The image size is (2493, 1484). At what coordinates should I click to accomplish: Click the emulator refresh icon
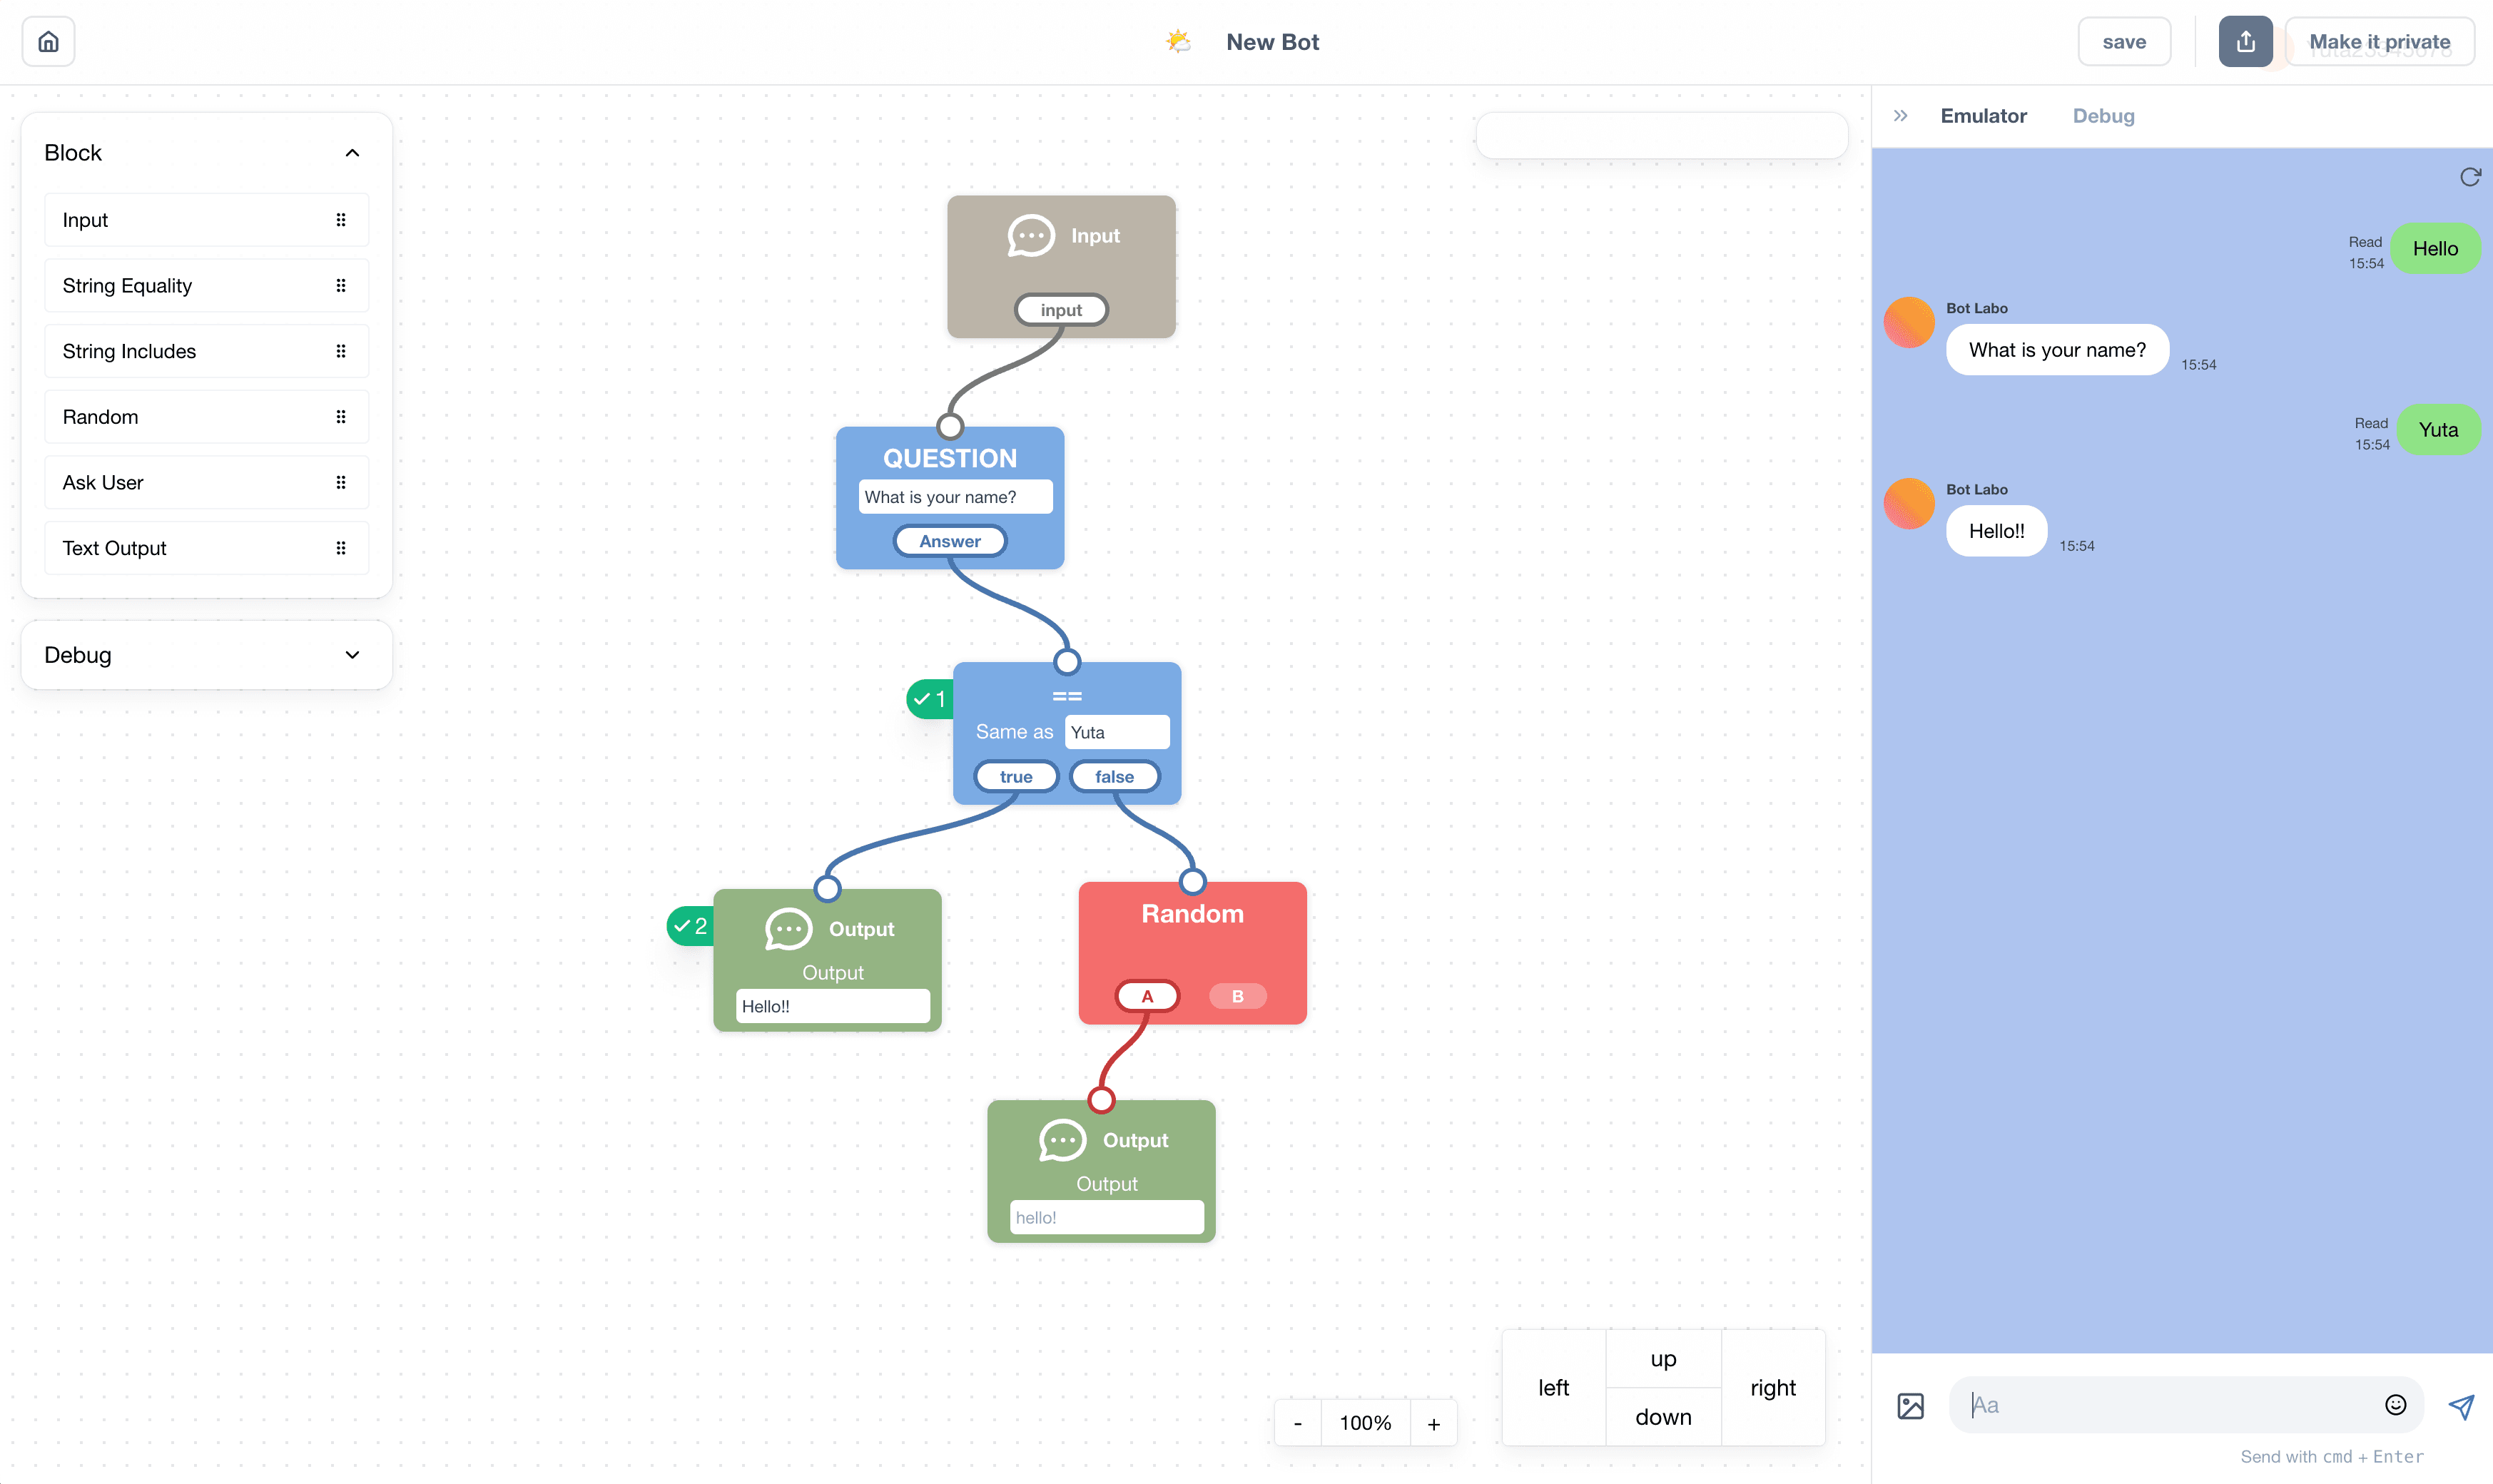tap(2470, 177)
